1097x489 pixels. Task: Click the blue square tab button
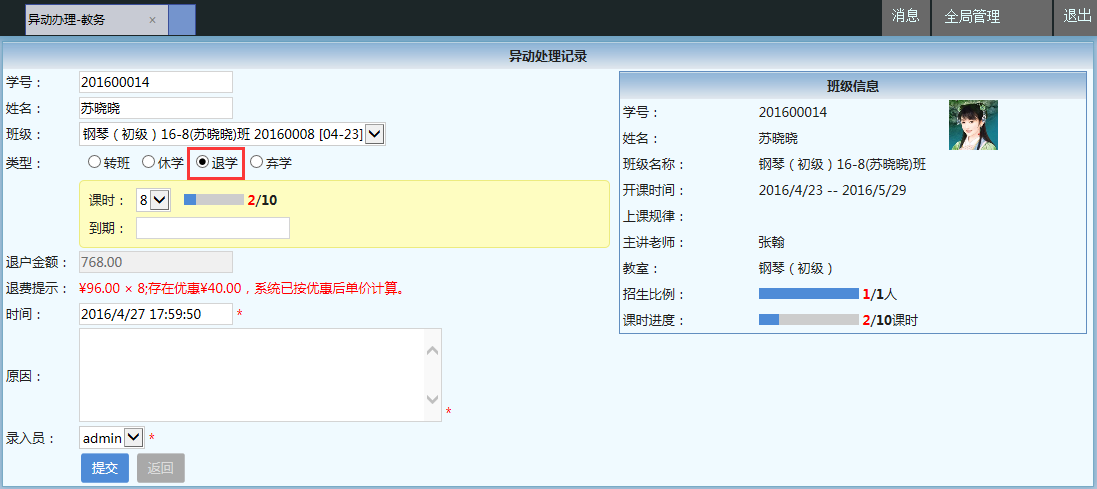tap(182, 20)
